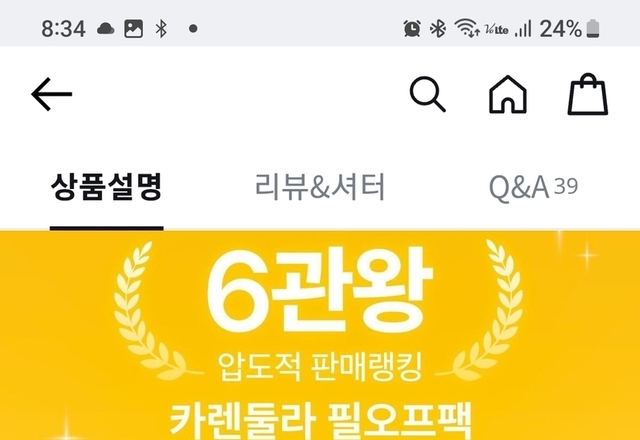
Task: Tap the 8:34 clock in status bar
Action: point(64,29)
